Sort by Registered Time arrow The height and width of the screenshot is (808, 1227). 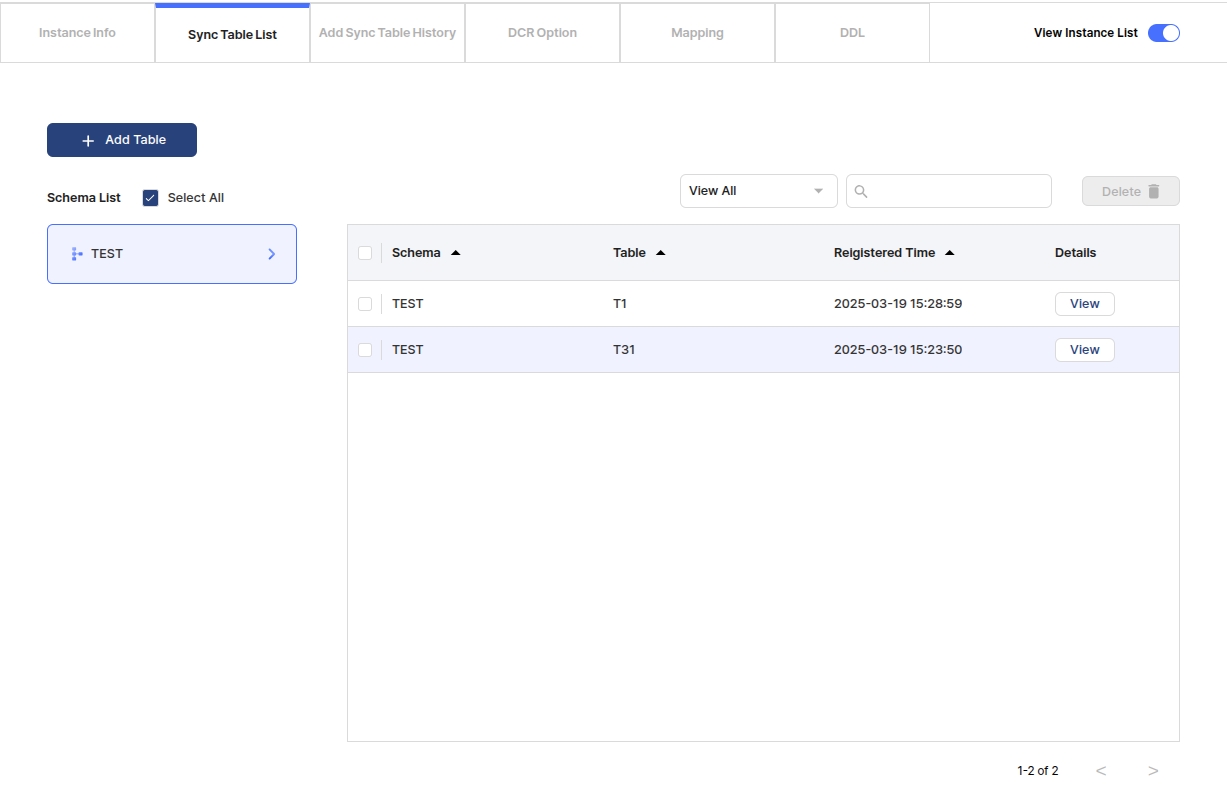(950, 253)
